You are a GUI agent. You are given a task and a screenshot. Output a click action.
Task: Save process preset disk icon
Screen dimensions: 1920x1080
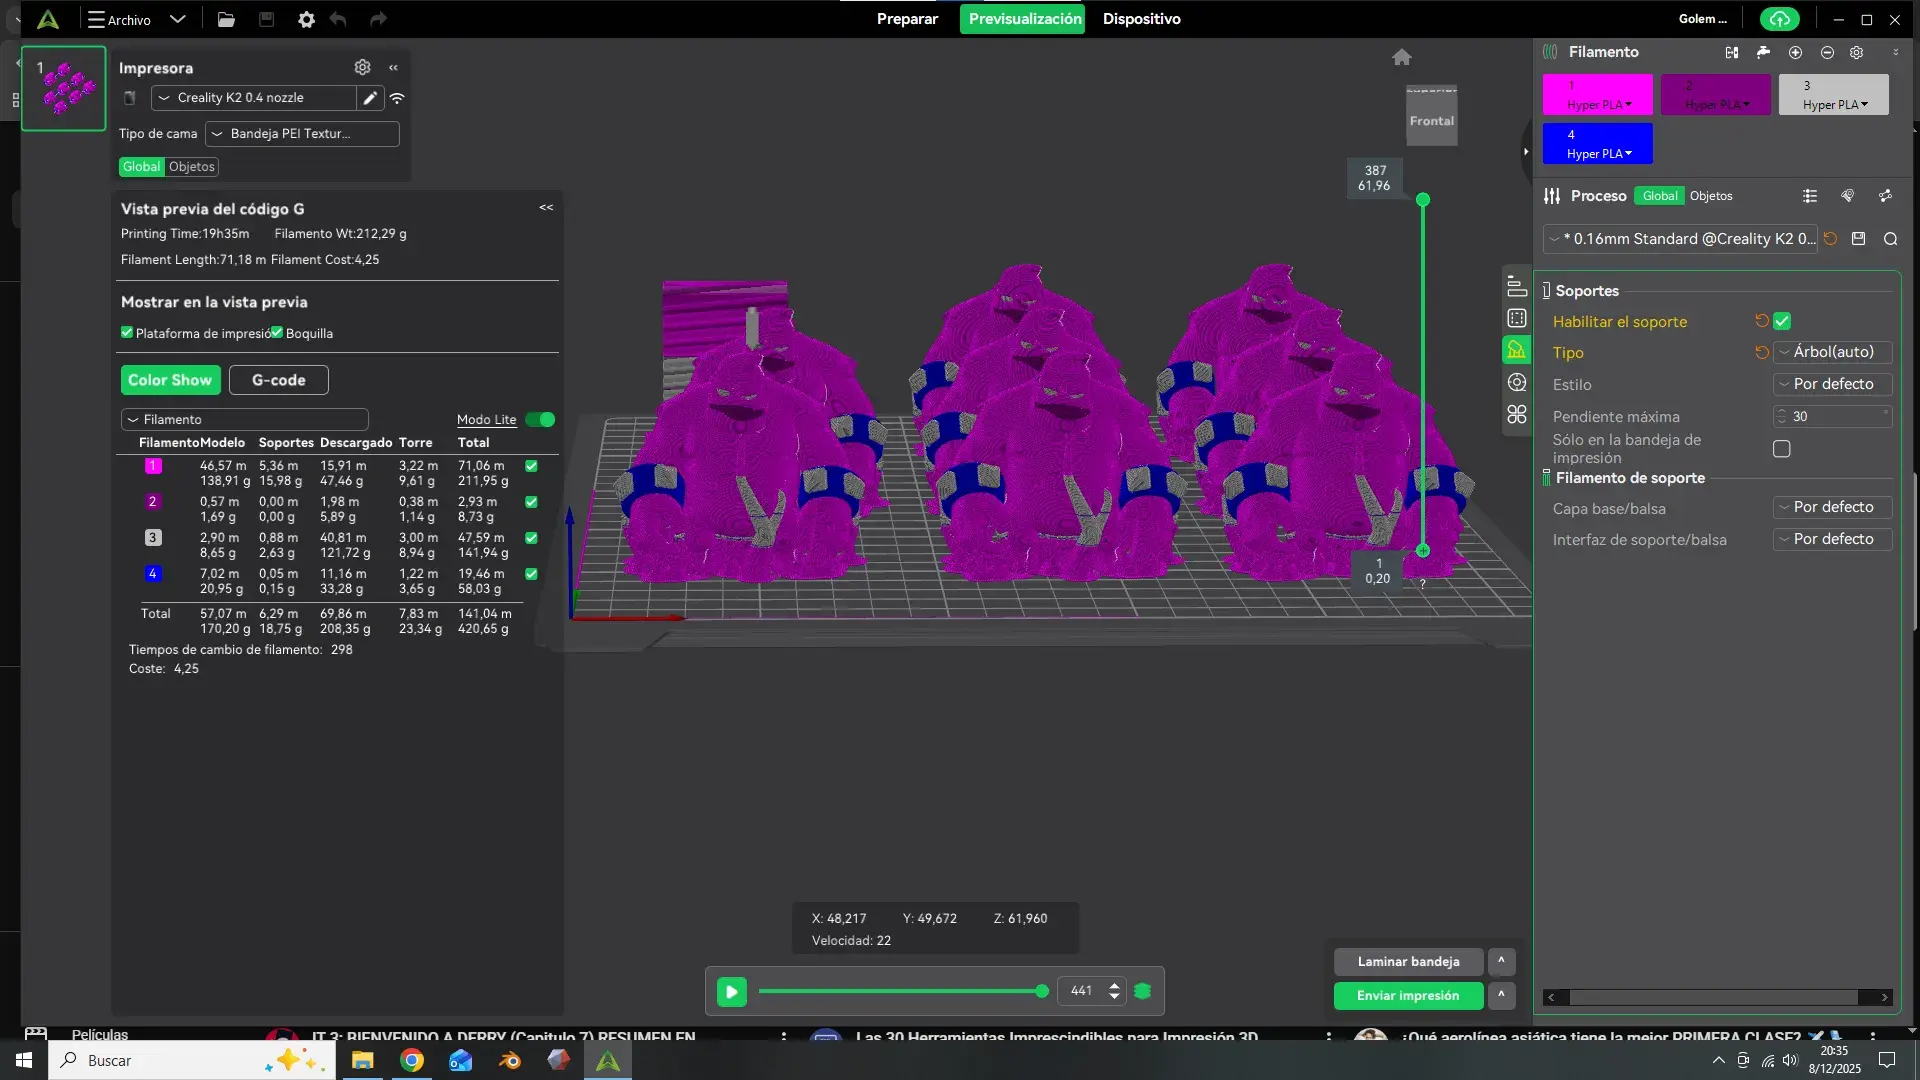pyautogui.click(x=1859, y=239)
